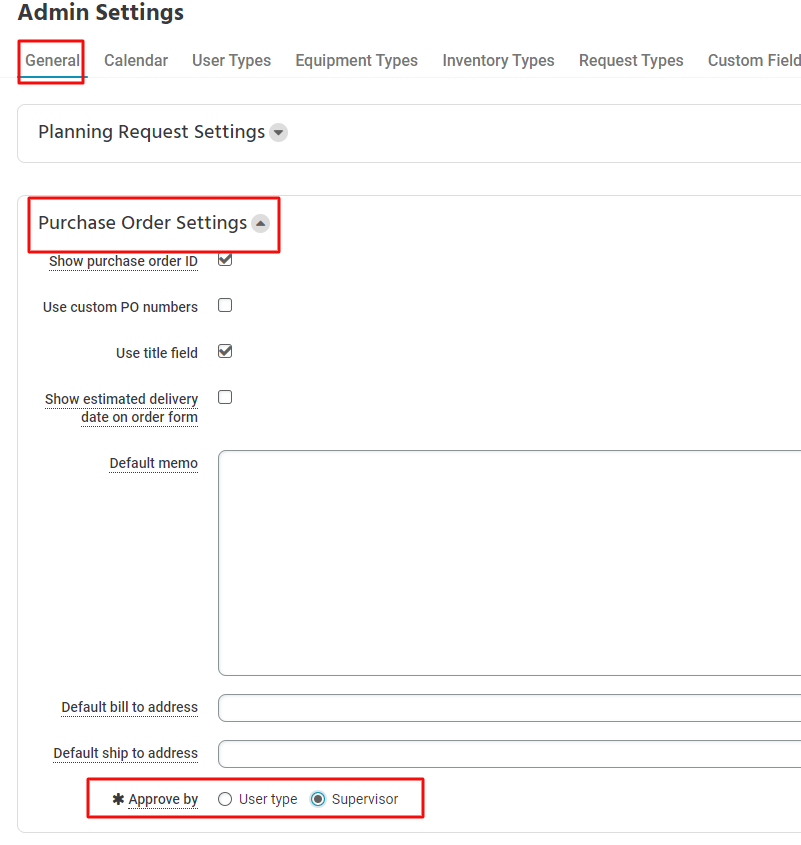This screenshot has width=801, height=845.
Task: Open the Request Types tab
Action: click(631, 60)
